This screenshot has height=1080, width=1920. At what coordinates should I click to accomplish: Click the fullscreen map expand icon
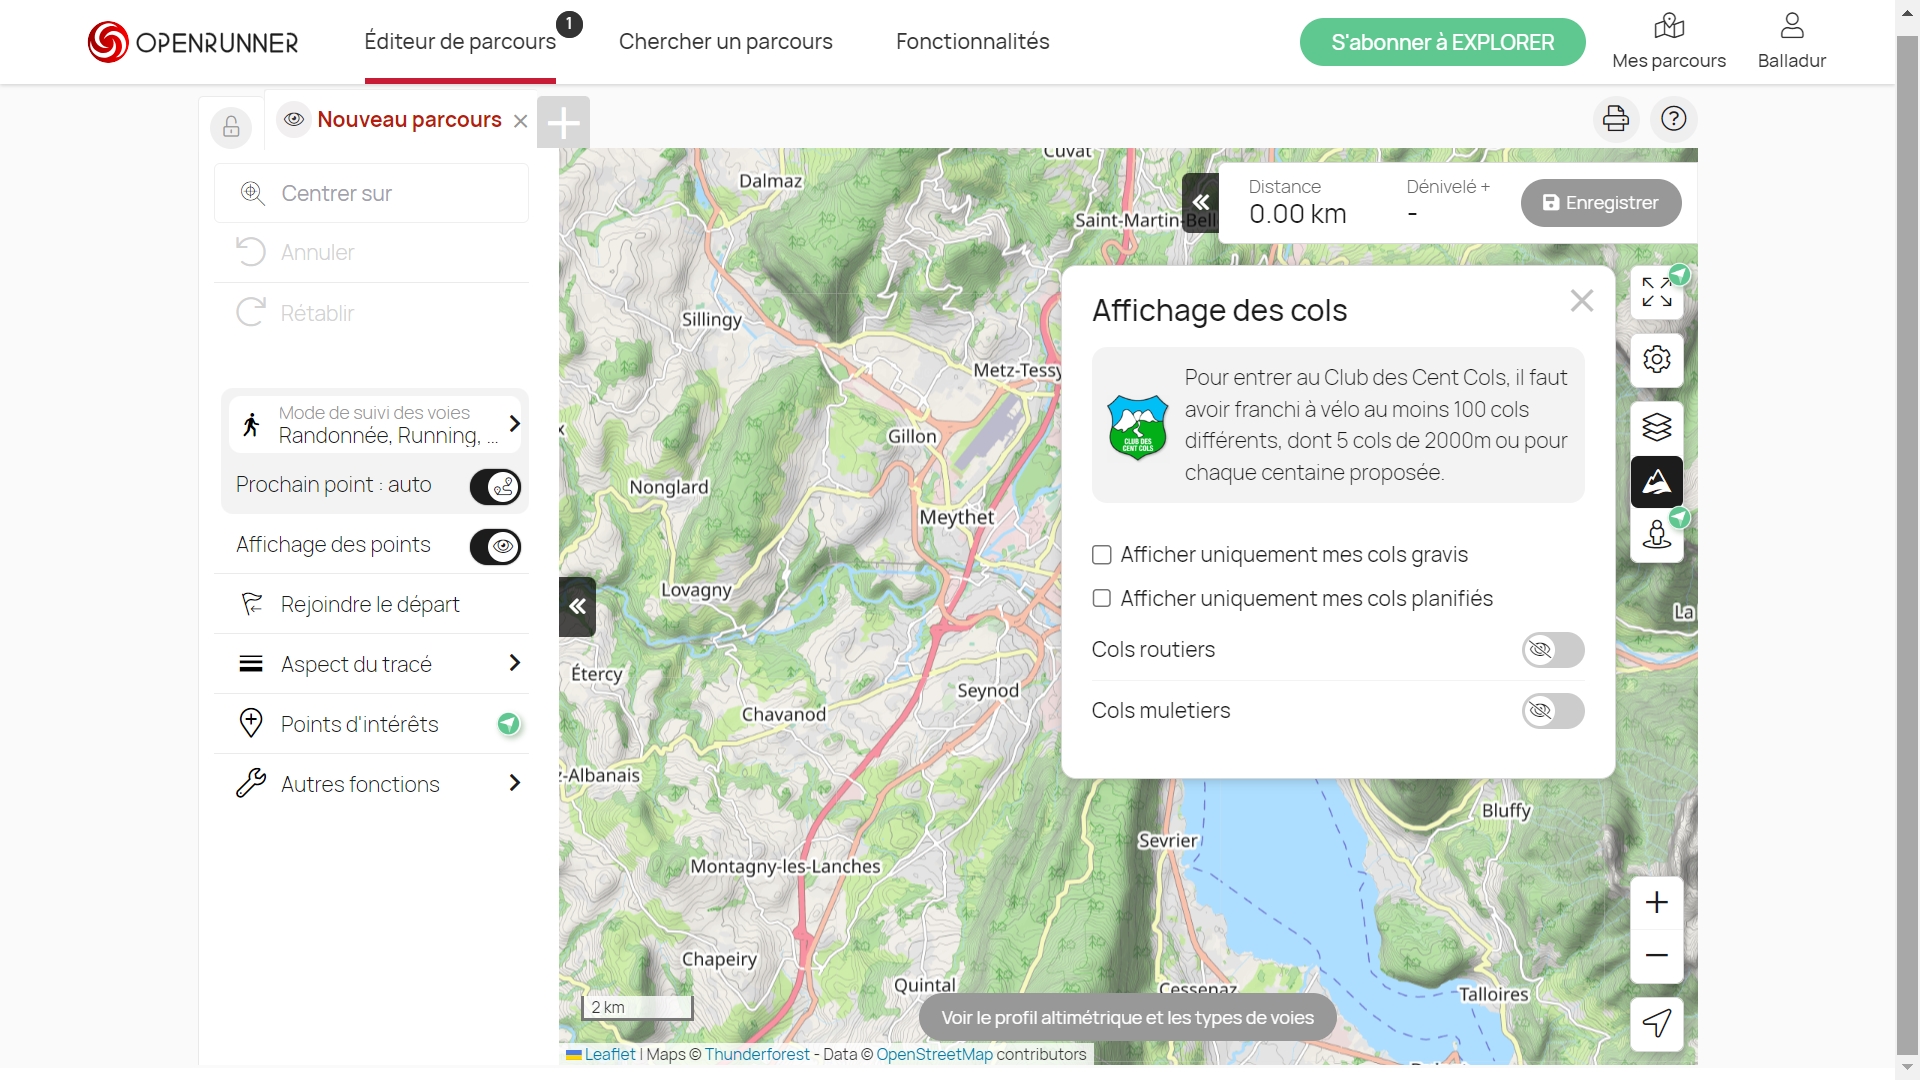pyautogui.click(x=1656, y=292)
